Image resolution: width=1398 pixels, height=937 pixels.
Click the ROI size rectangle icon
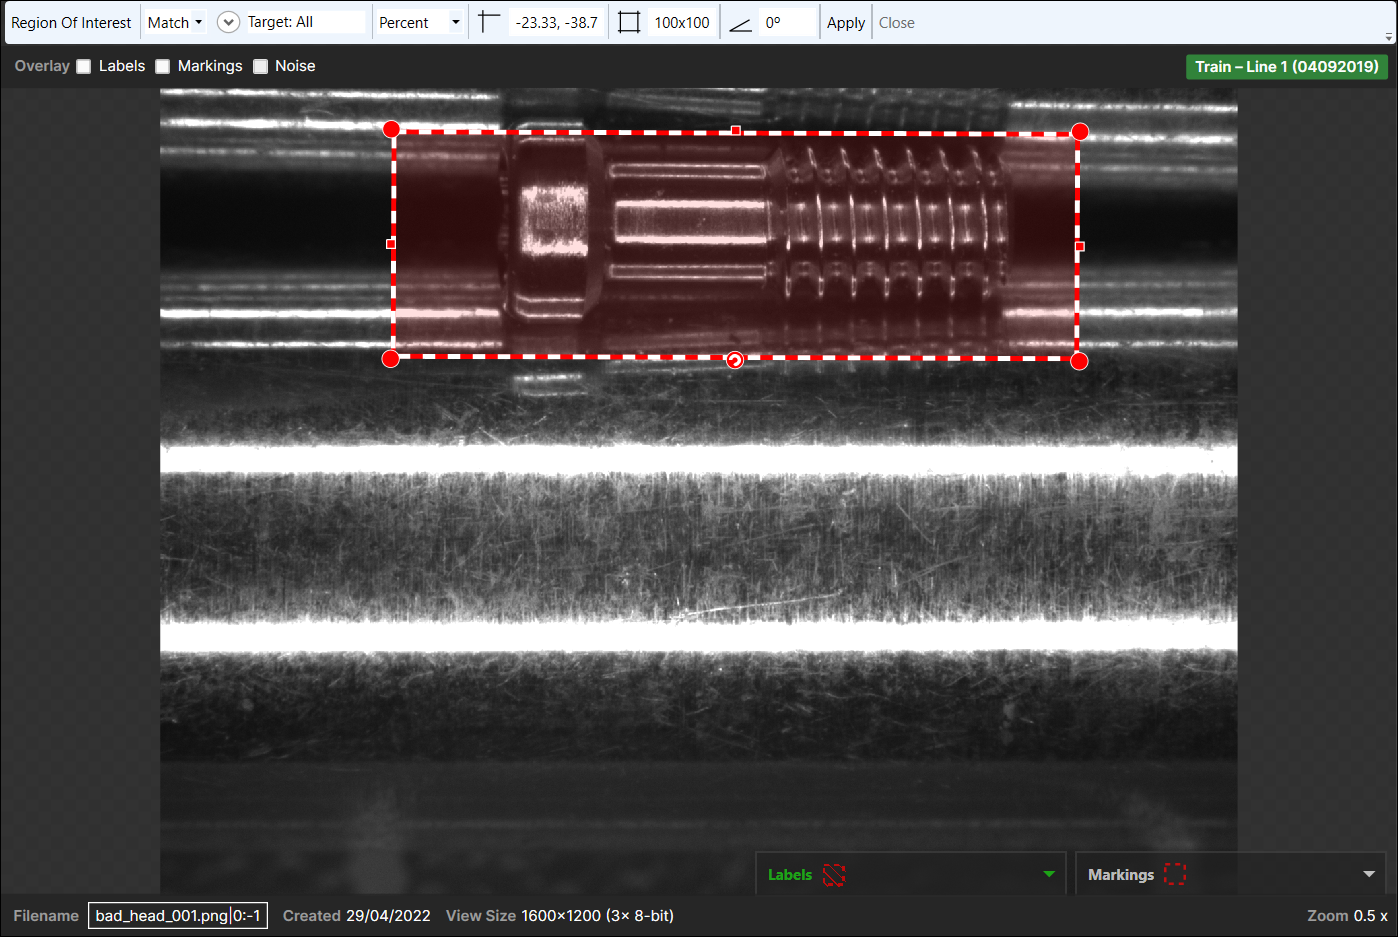(x=629, y=22)
